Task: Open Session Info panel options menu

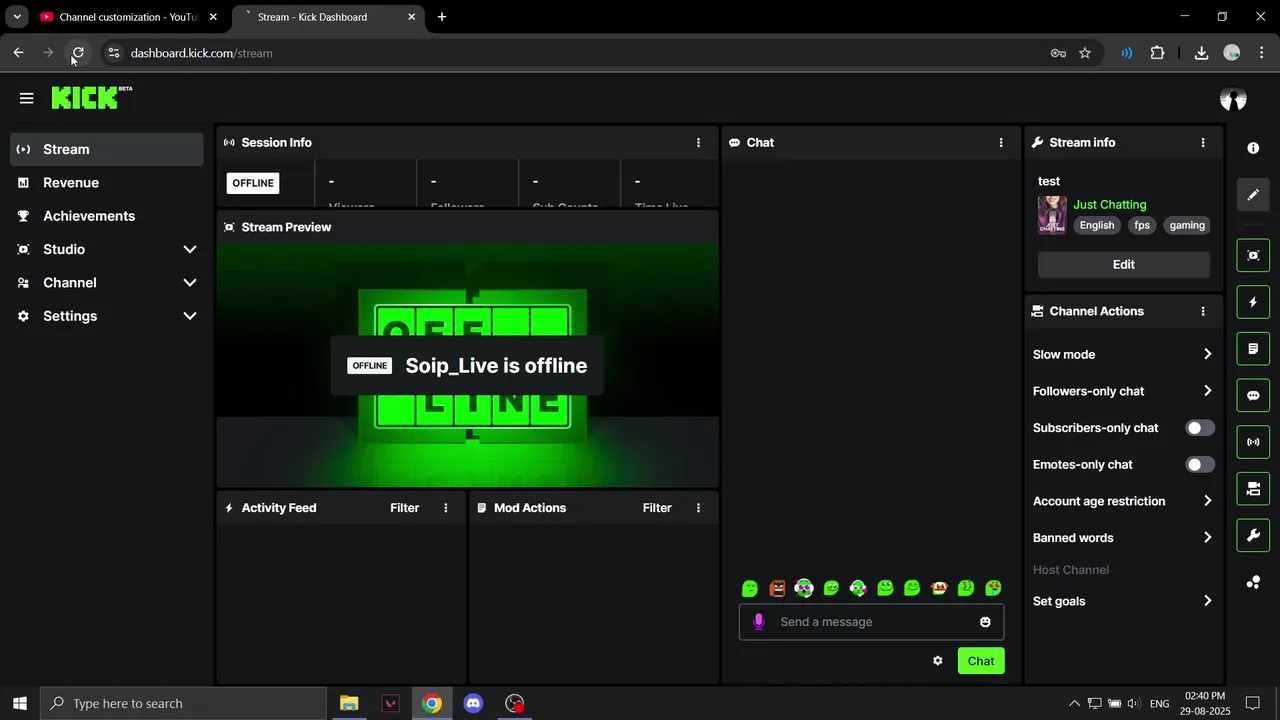Action: click(x=698, y=143)
